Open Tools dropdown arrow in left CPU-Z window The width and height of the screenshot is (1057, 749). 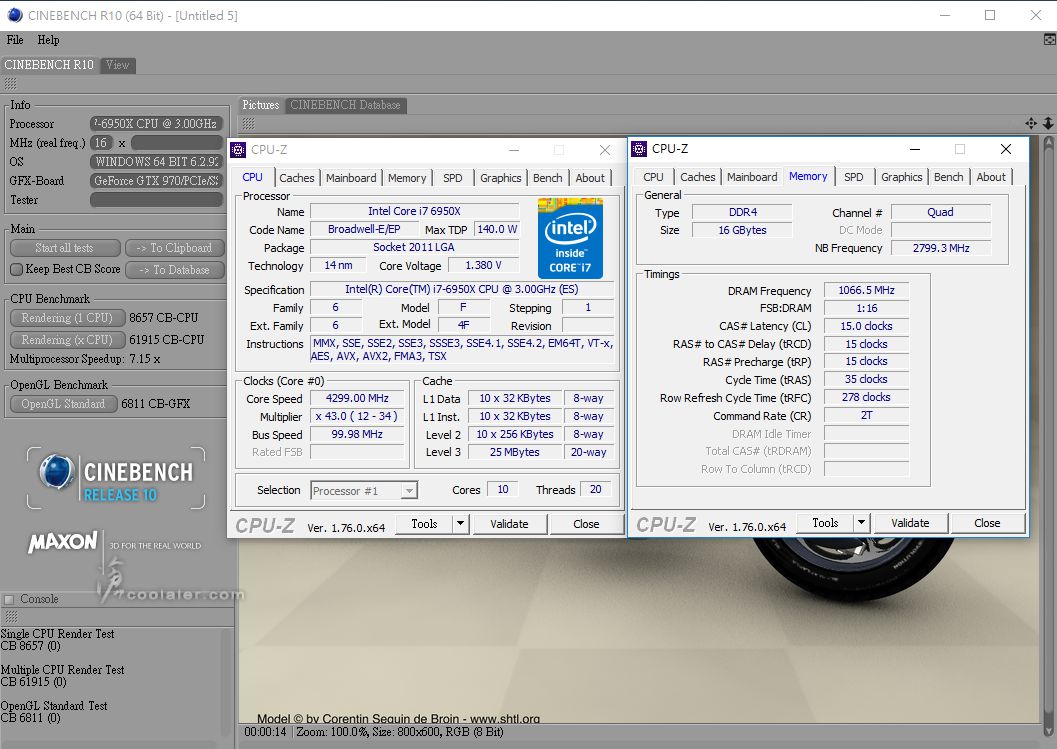tap(460, 524)
